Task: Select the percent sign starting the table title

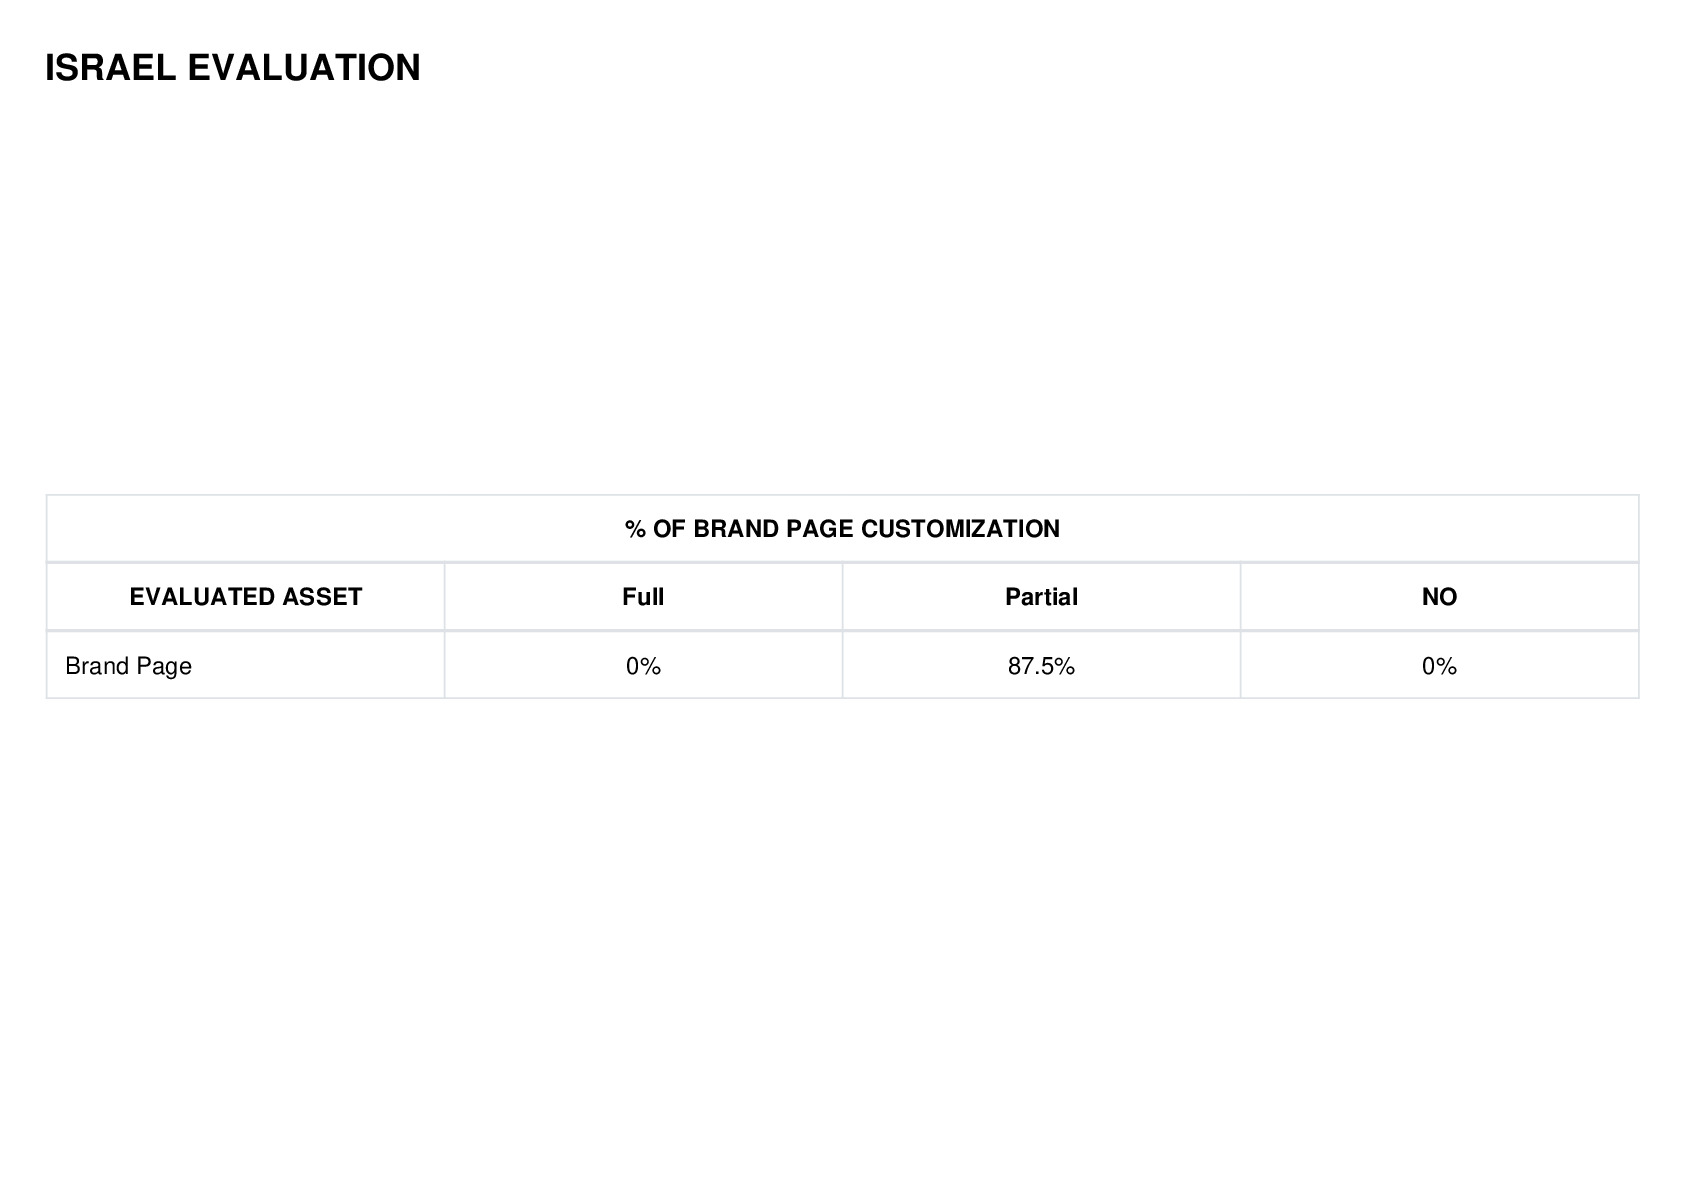Action: coord(635,529)
